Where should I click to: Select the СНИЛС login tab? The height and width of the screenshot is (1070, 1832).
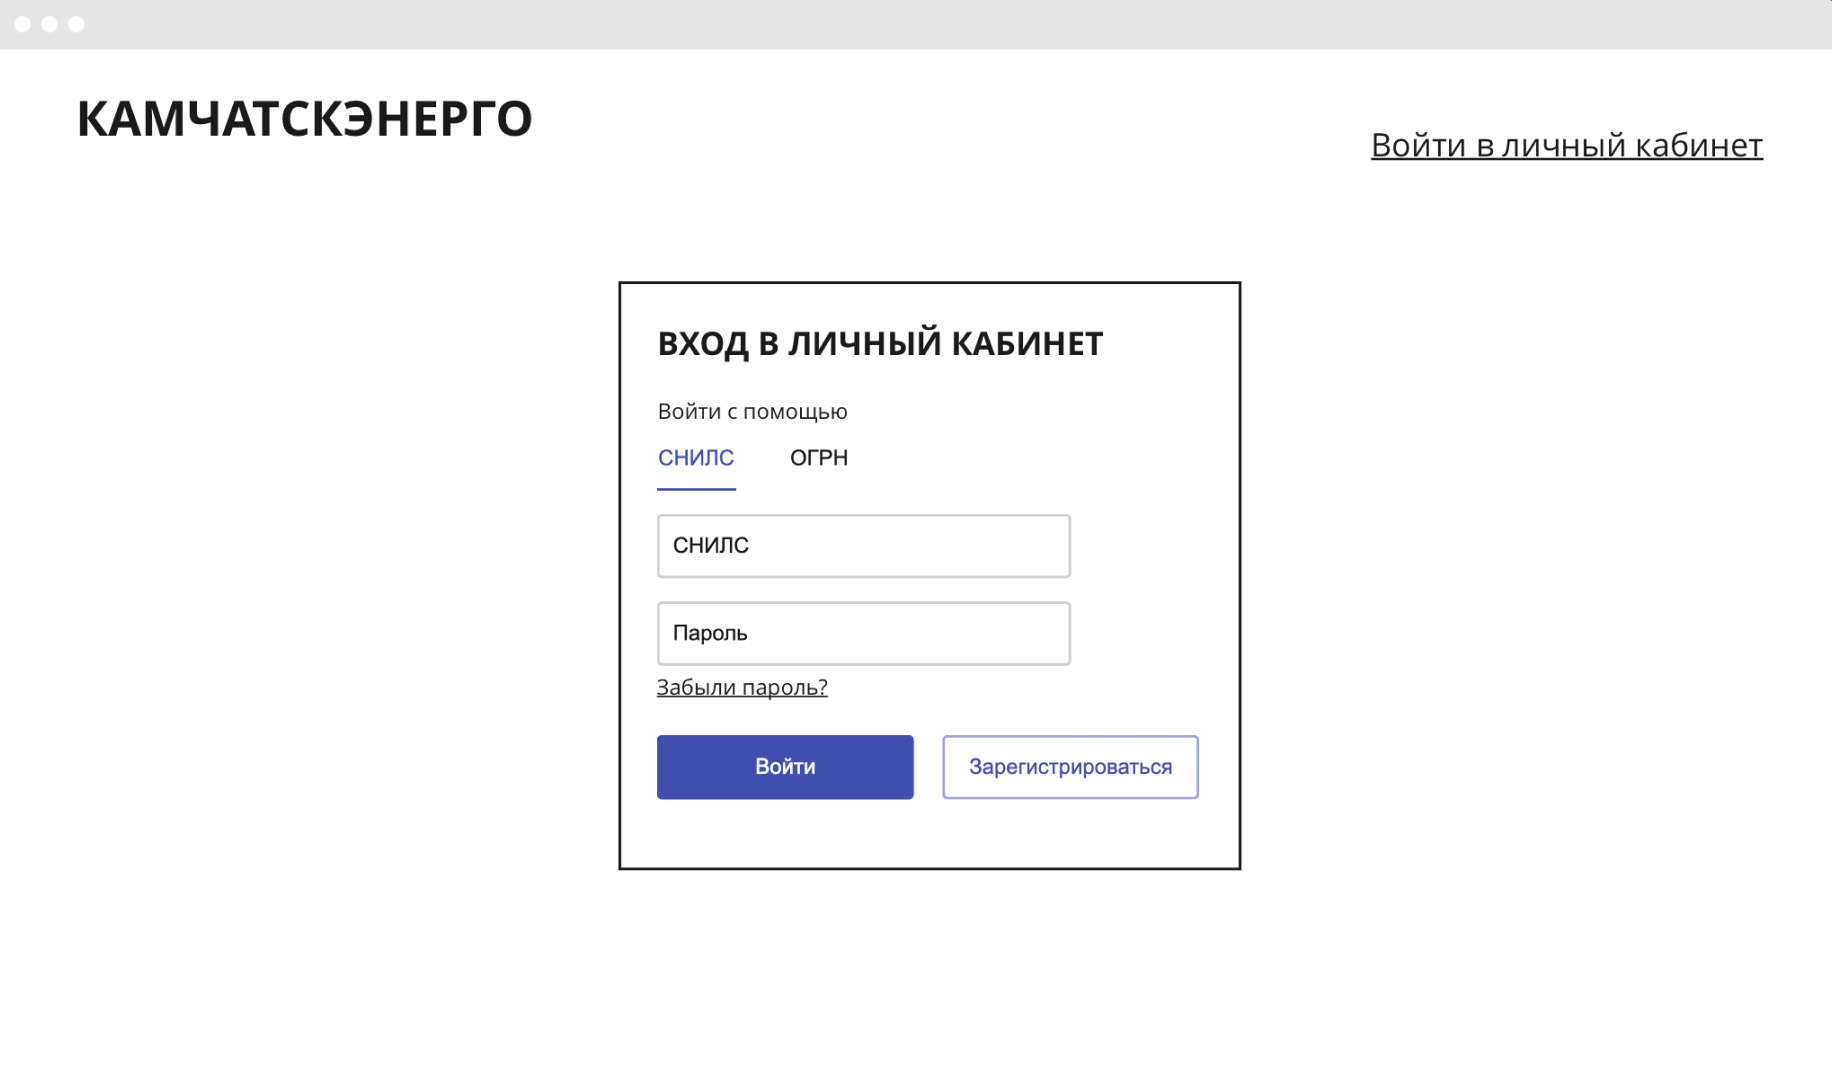click(x=696, y=458)
